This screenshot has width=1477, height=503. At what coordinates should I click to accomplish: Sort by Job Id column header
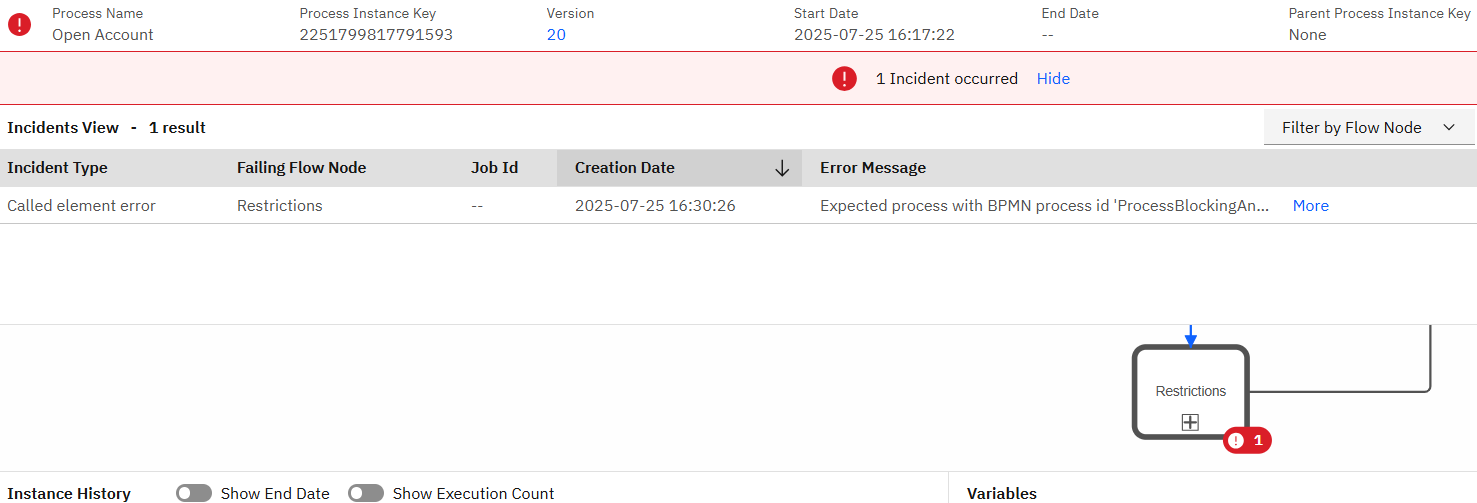point(494,168)
